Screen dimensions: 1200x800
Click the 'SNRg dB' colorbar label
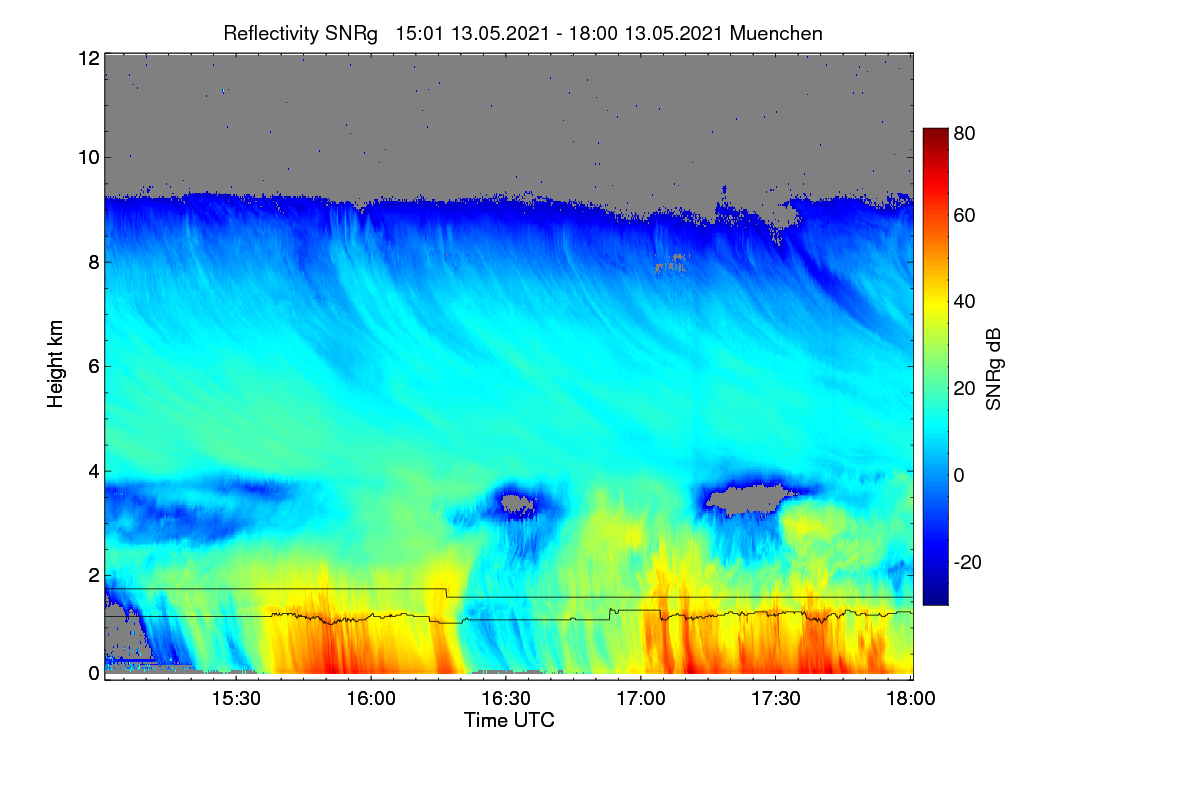click(994, 368)
